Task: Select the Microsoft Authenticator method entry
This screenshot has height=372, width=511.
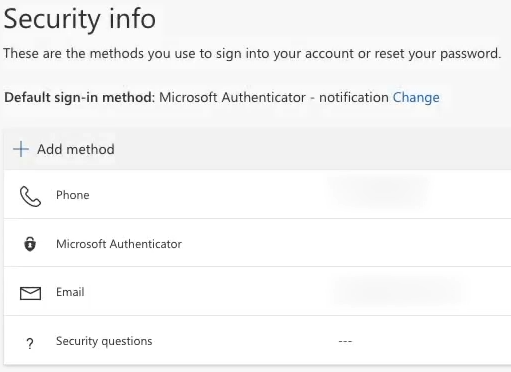Action: point(257,243)
